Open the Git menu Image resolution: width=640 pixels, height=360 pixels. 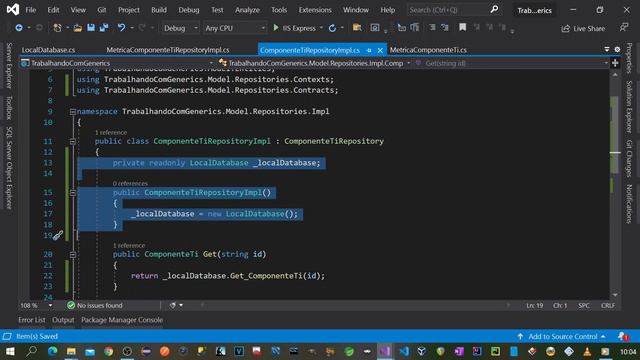point(102,10)
